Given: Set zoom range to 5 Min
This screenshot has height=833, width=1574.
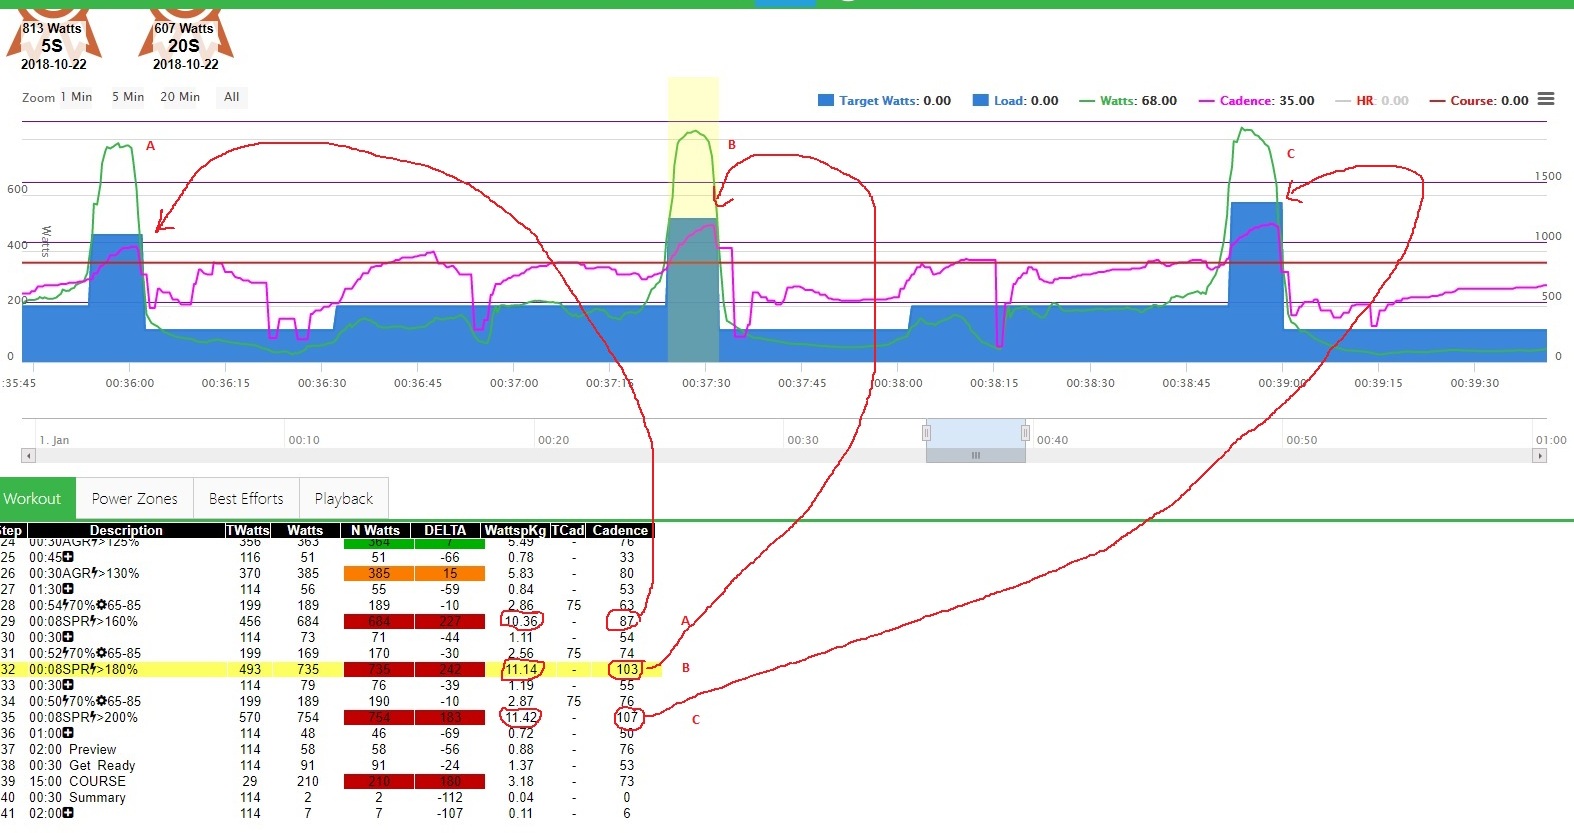Looking at the screenshot, I should [127, 97].
